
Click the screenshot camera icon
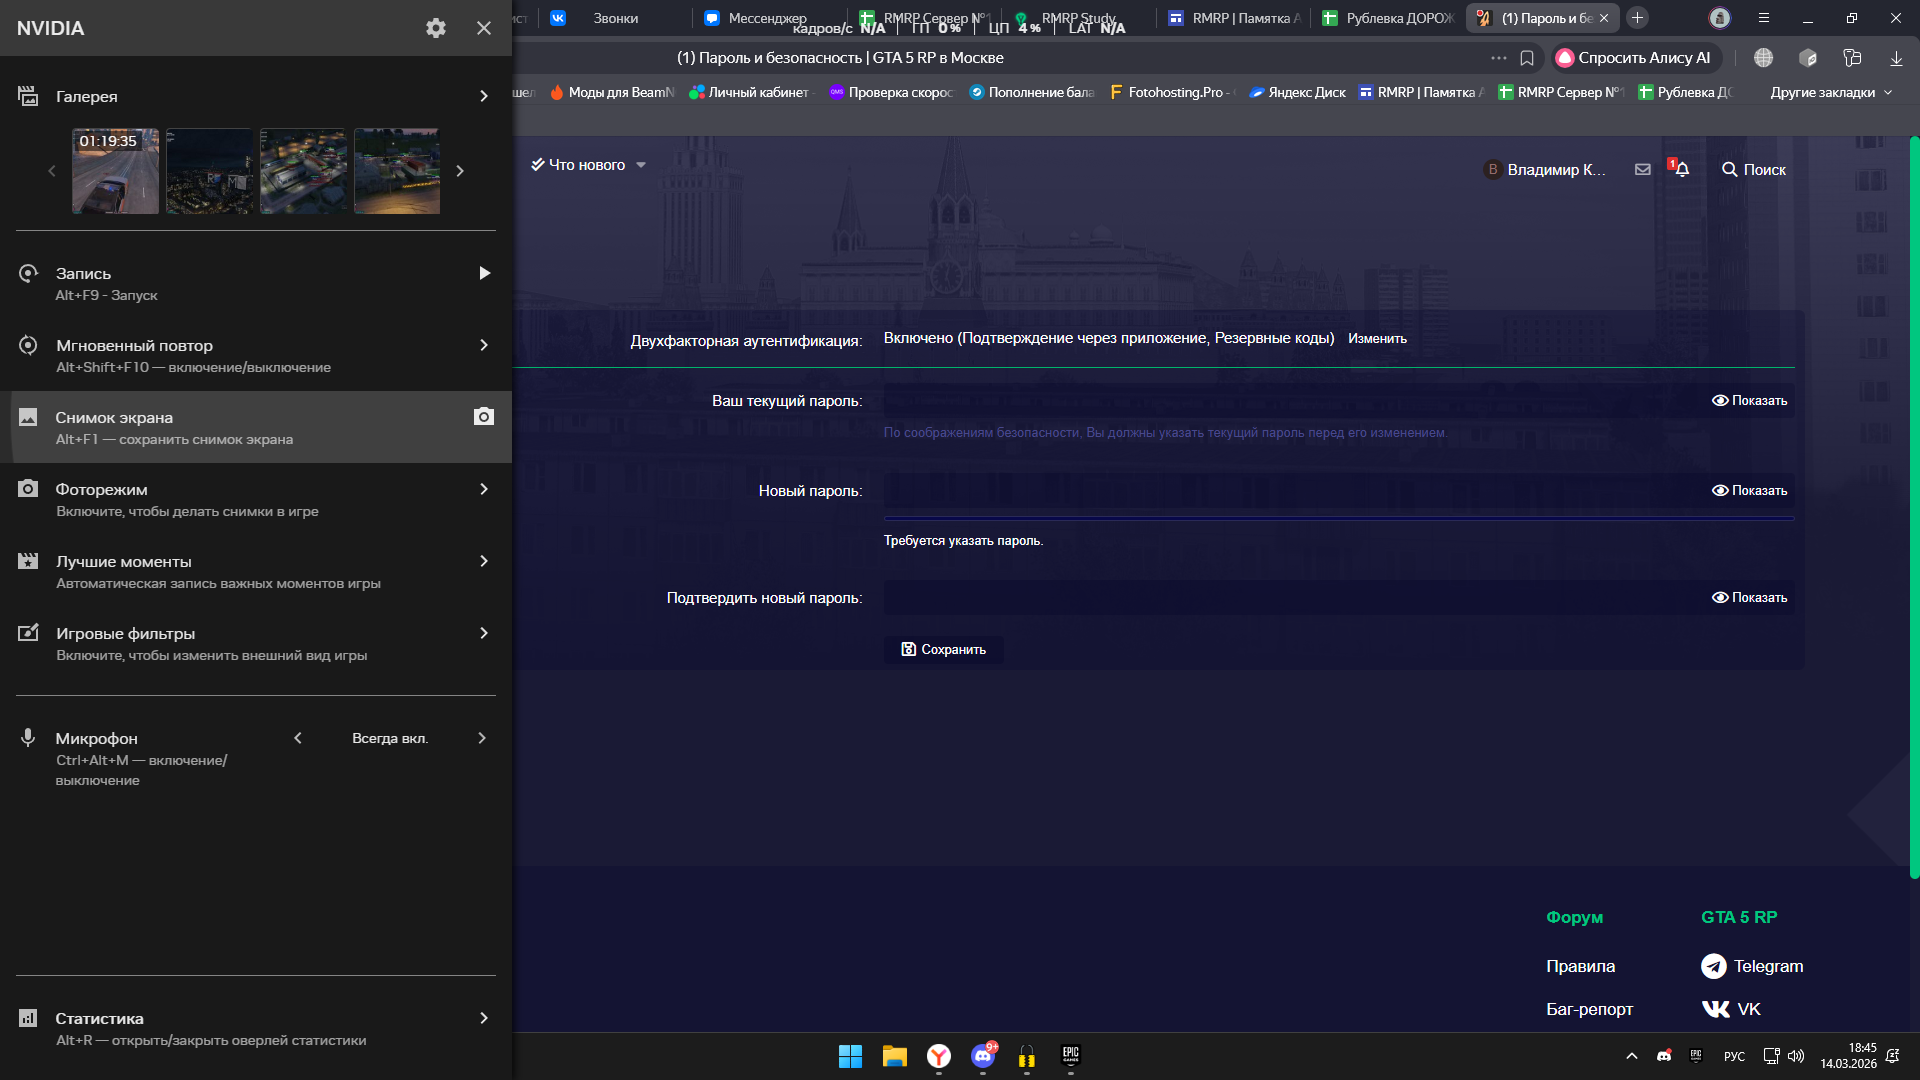(483, 417)
